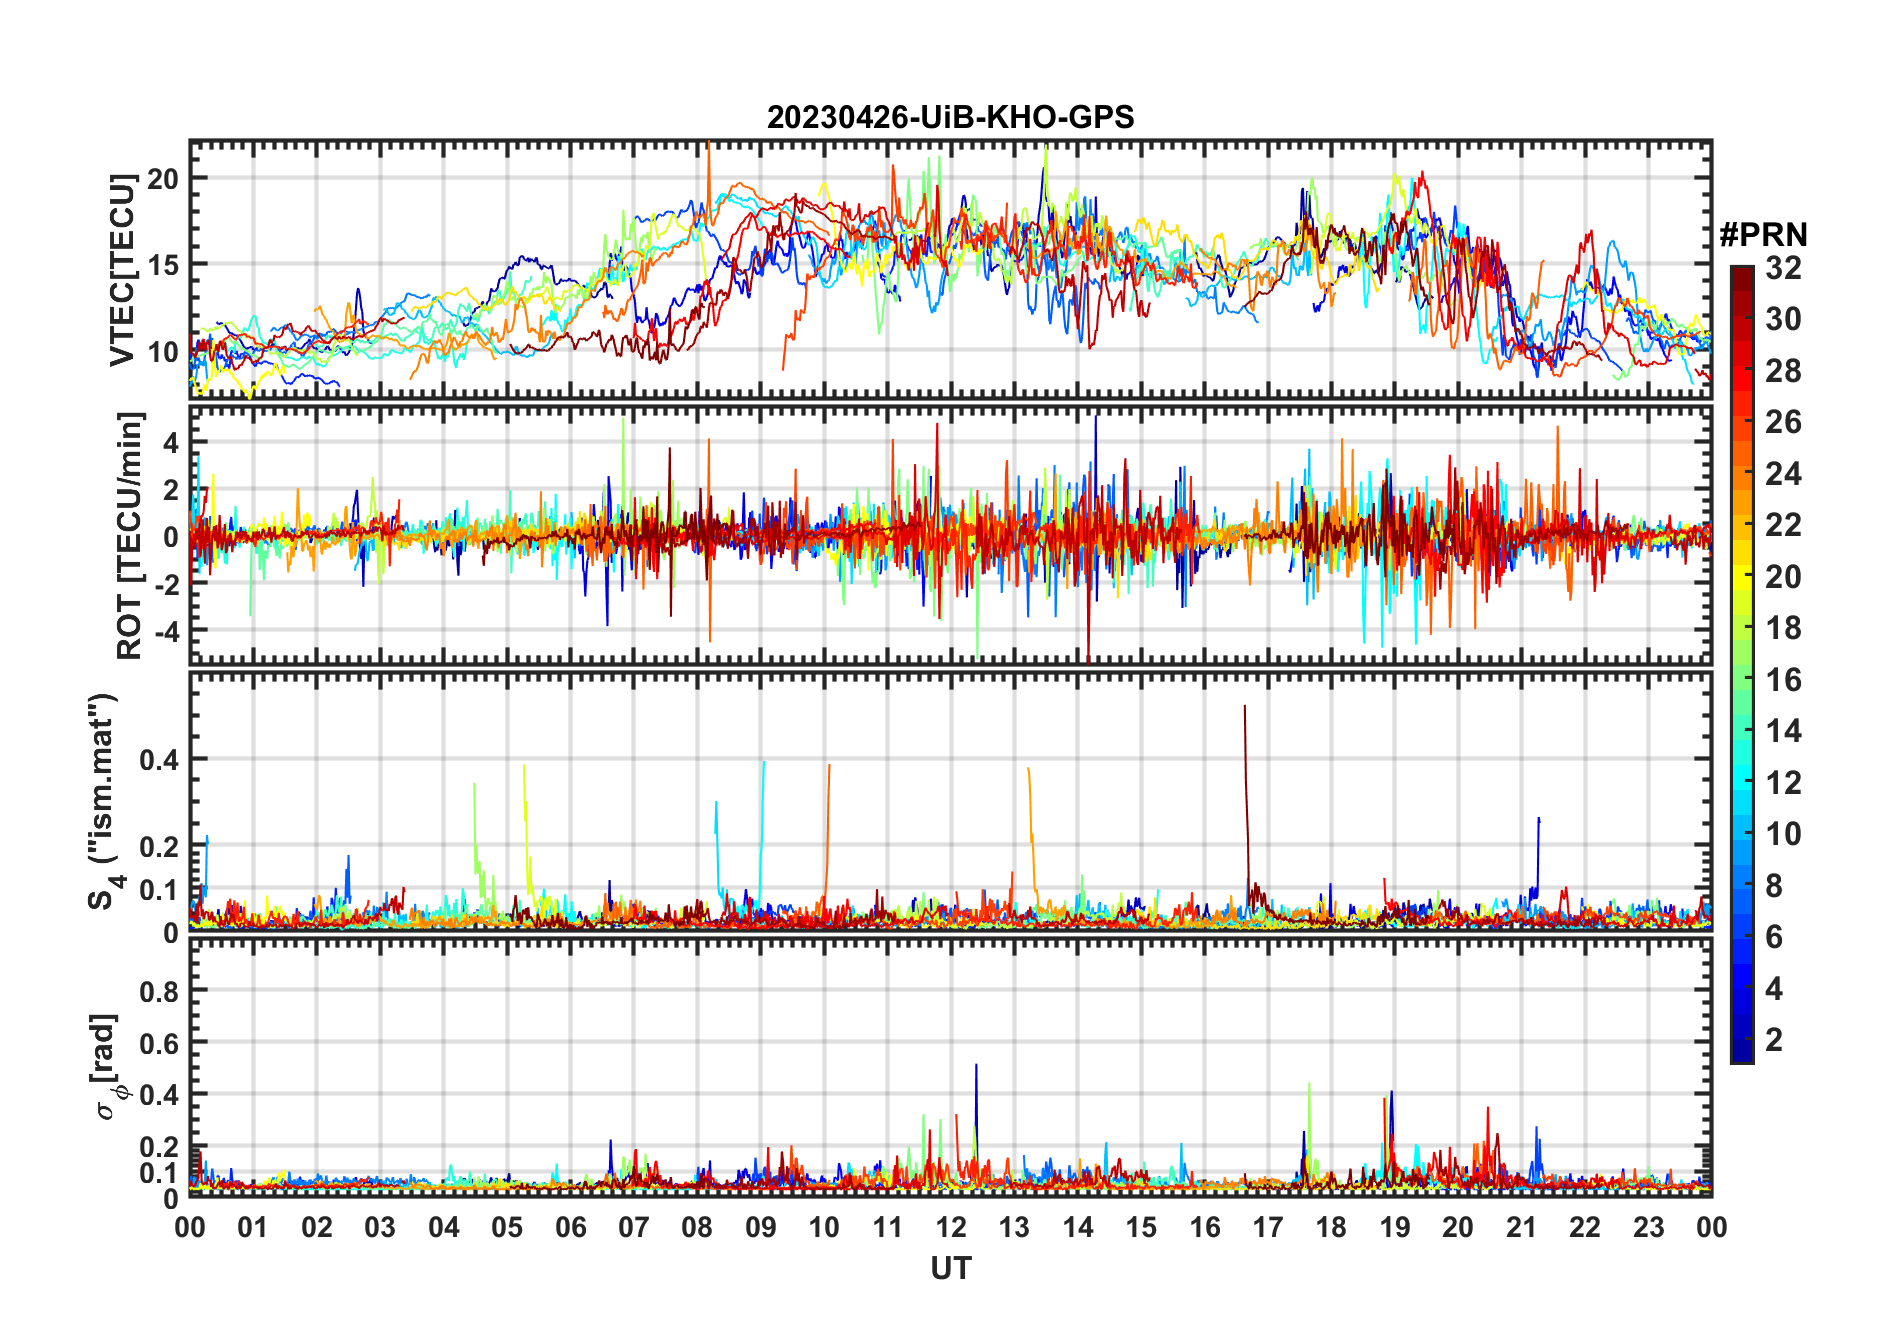Click sigma phi axis tick label 0.6
The height and width of the screenshot is (1330, 1902).
click(x=159, y=1043)
